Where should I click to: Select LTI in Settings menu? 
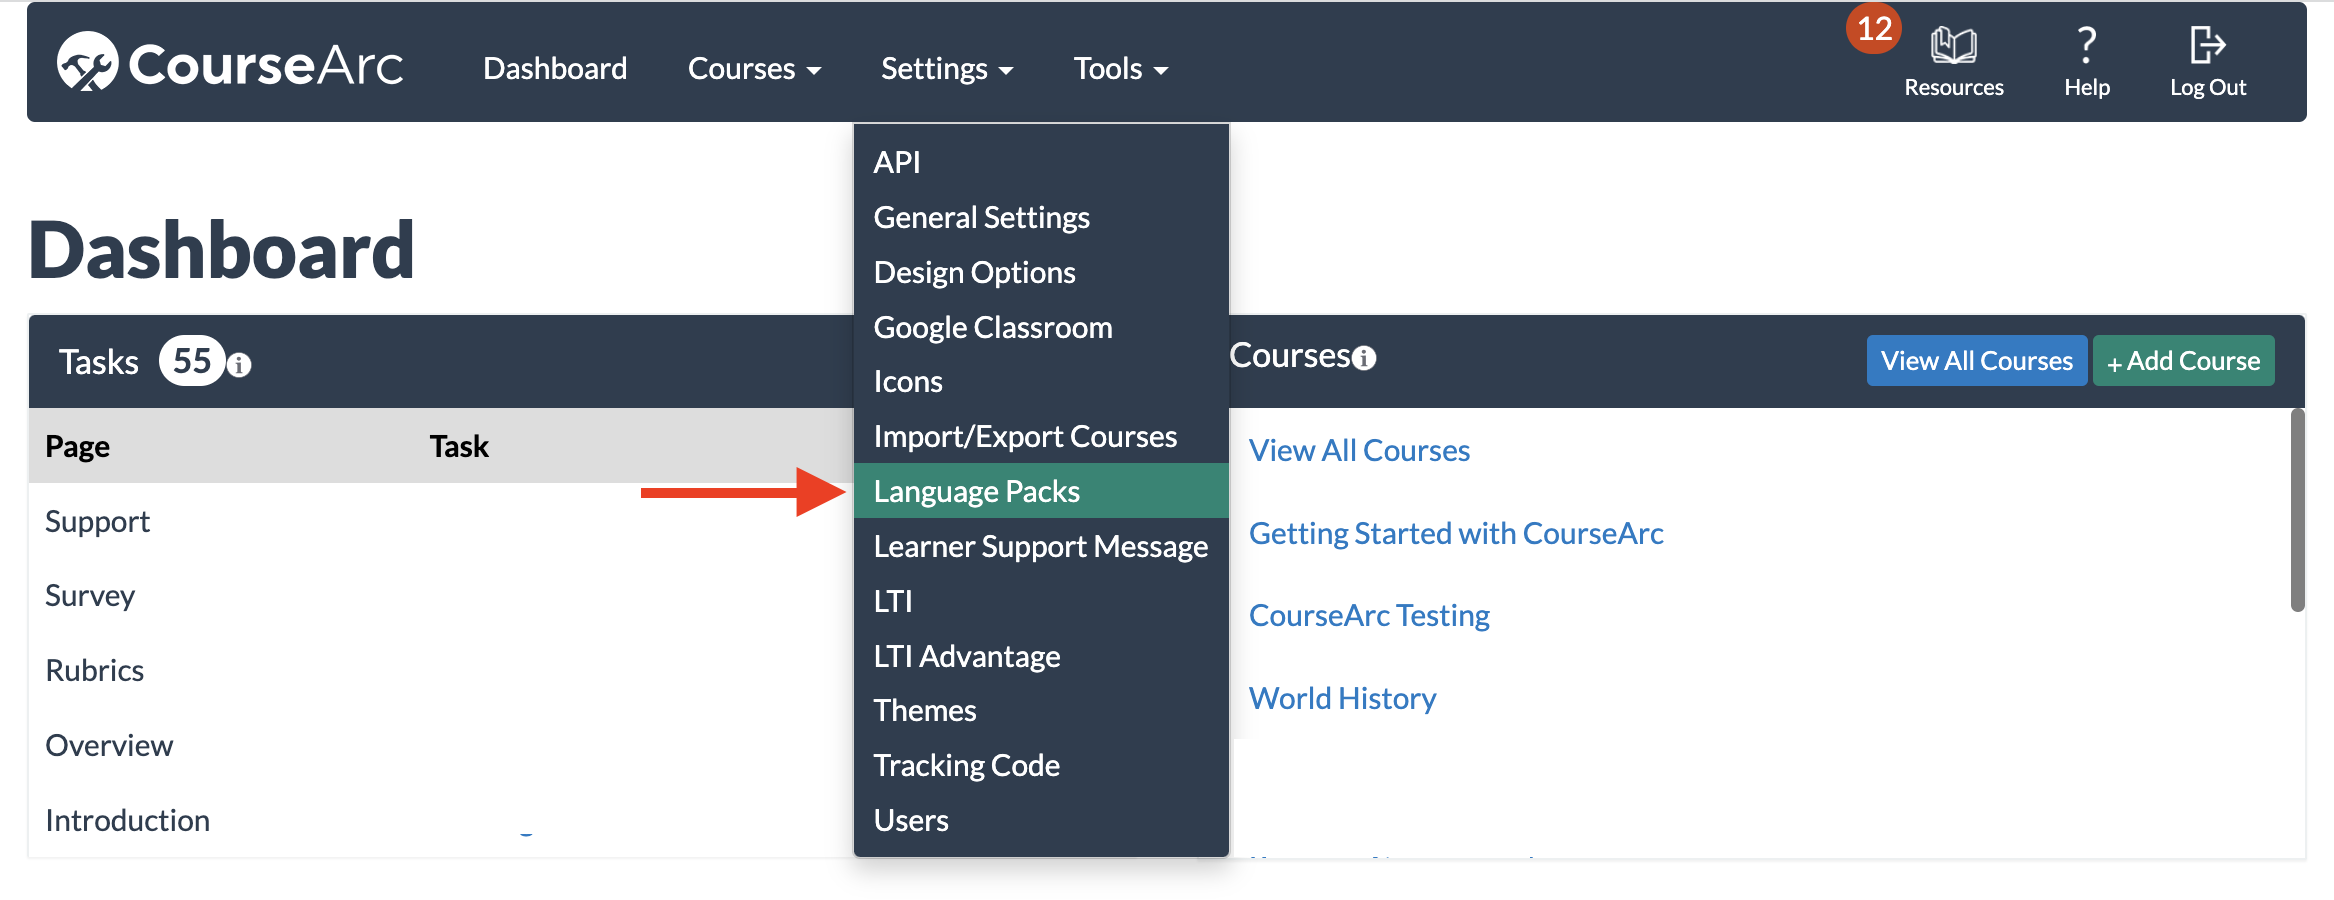coord(1041,601)
